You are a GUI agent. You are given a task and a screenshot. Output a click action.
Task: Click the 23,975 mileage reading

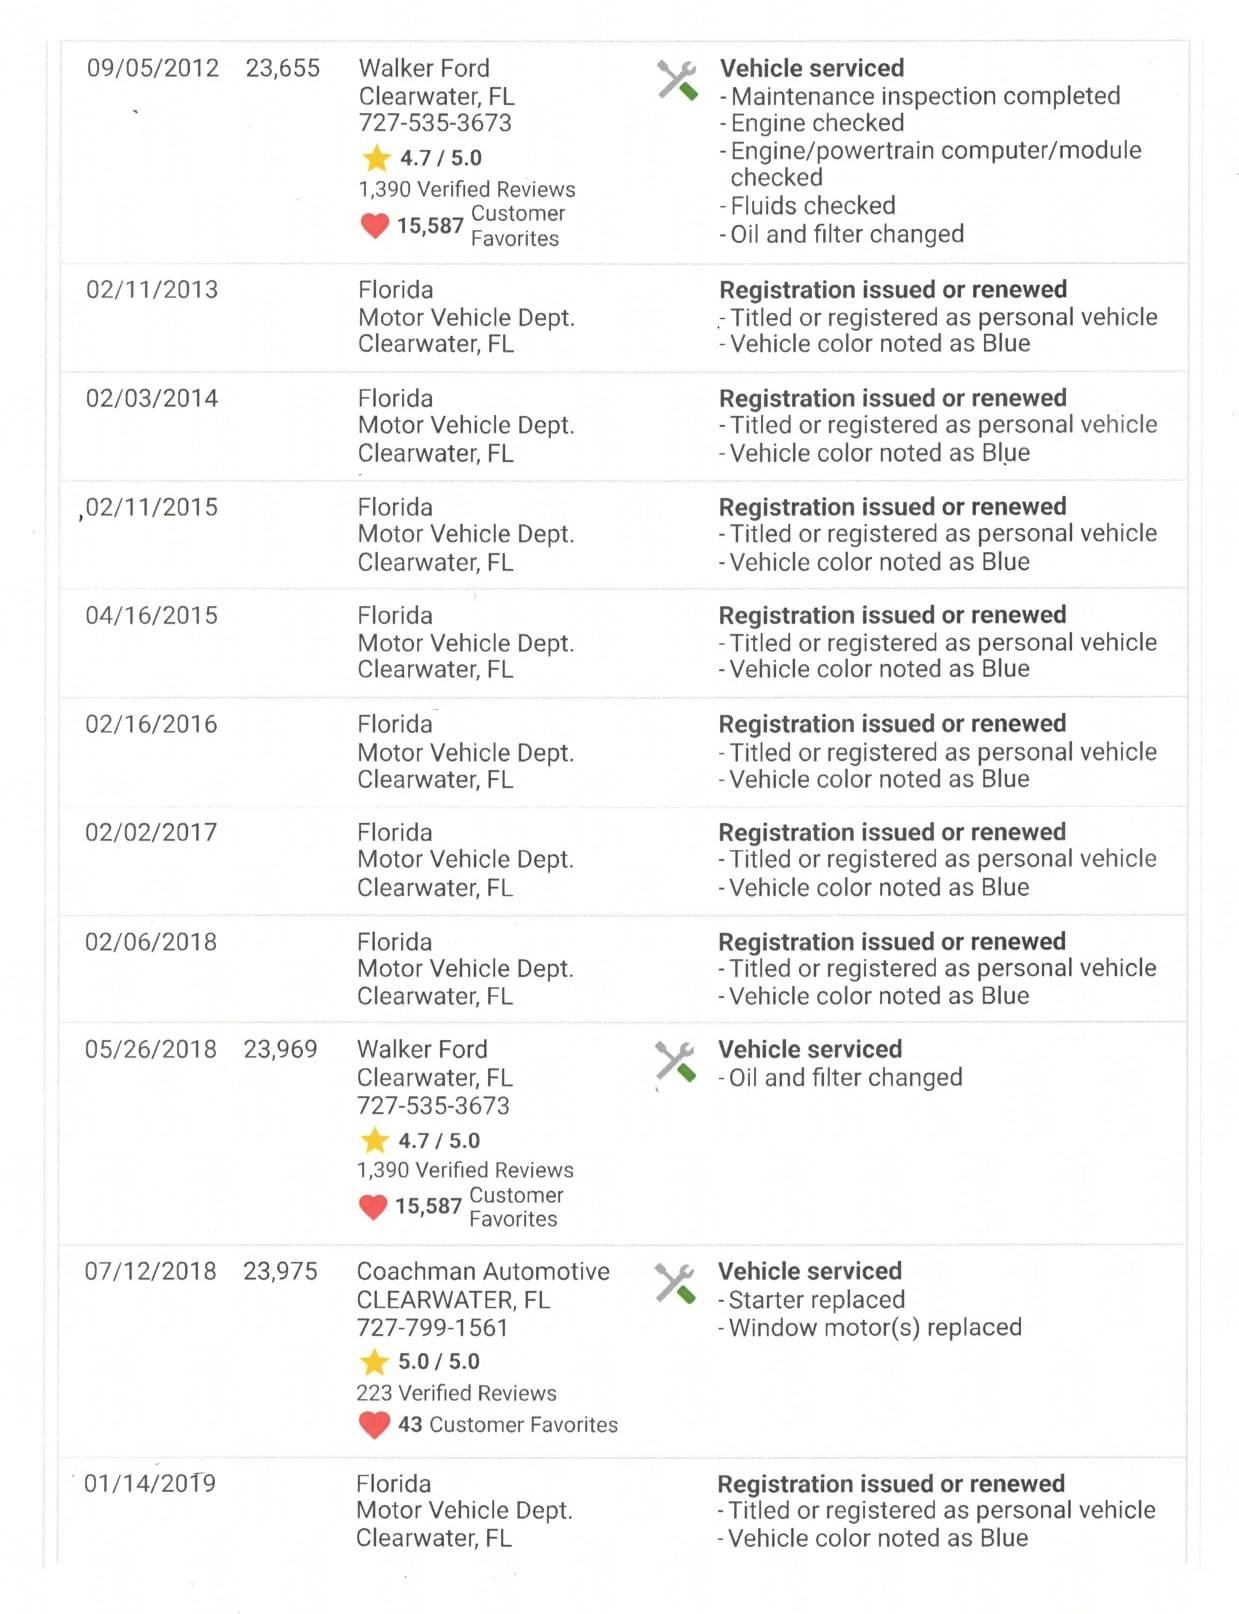[280, 1271]
